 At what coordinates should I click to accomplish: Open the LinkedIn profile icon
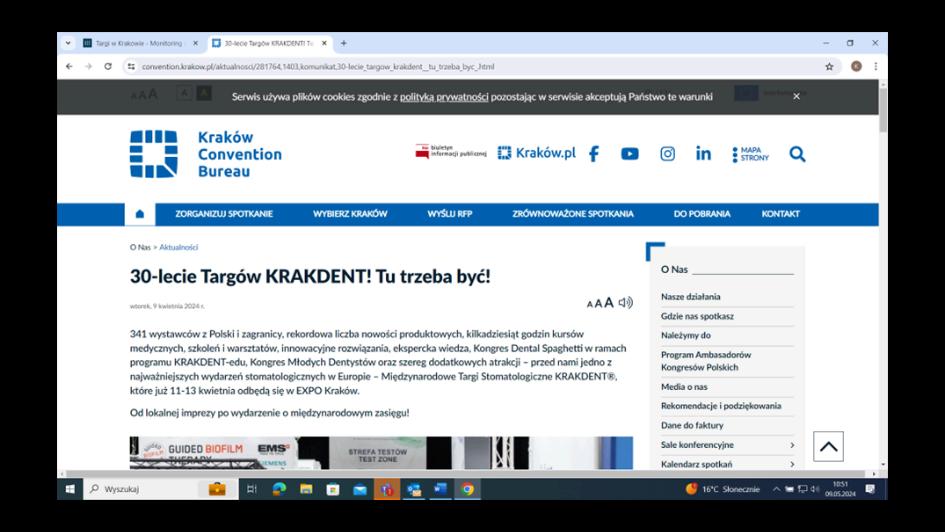click(703, 154)
